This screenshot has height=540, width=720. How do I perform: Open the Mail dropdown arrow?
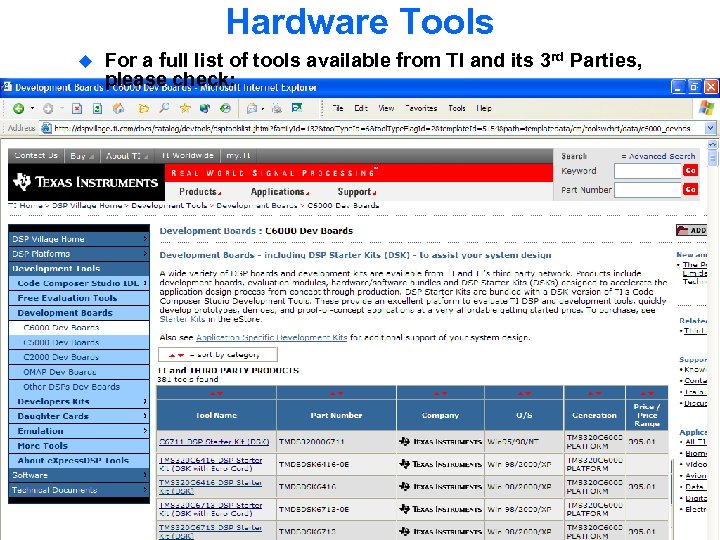(263, 109)
